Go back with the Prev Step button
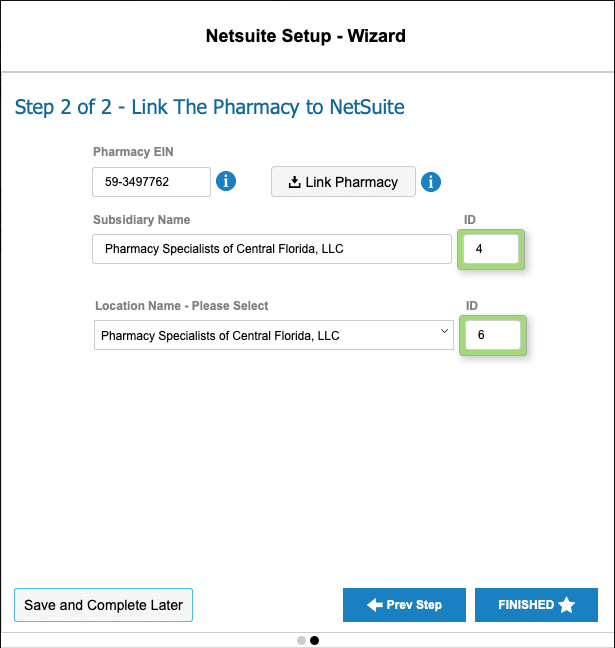This screenshot has width=615, height=648. [x=404, y=605]
